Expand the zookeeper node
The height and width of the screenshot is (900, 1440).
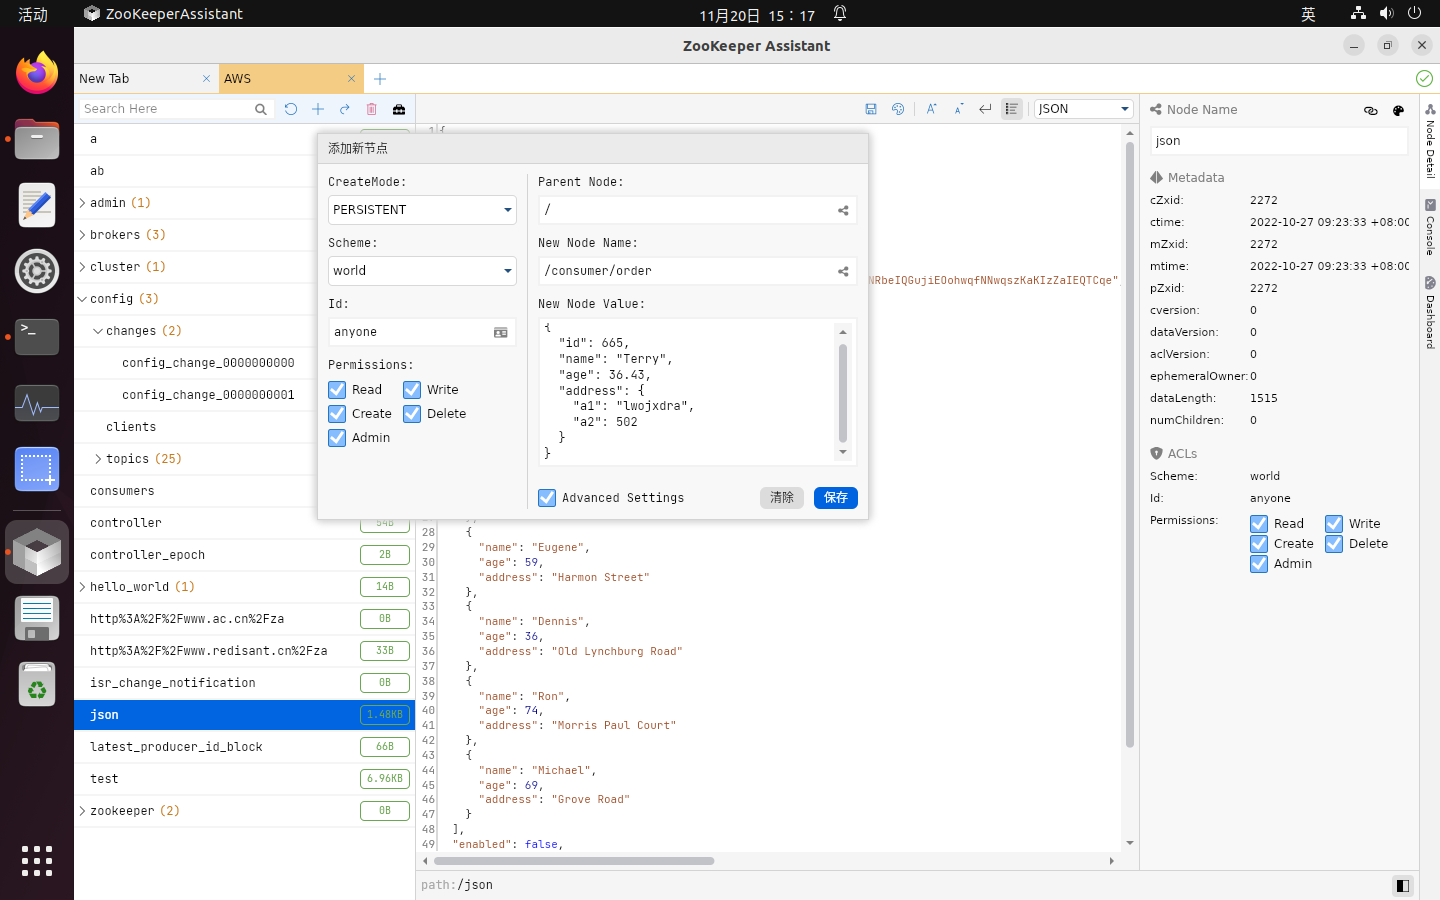click(83, 811)
